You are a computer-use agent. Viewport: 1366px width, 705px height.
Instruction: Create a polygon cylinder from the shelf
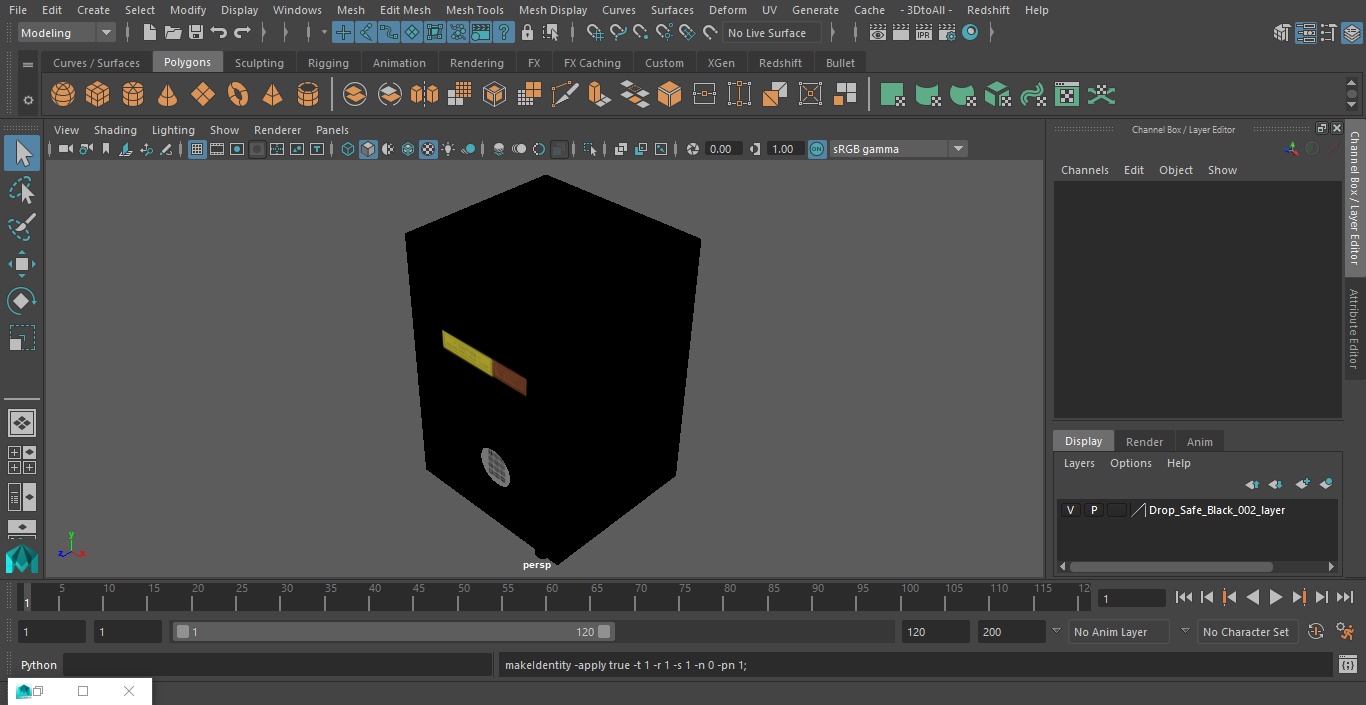[x=133, y=95]
